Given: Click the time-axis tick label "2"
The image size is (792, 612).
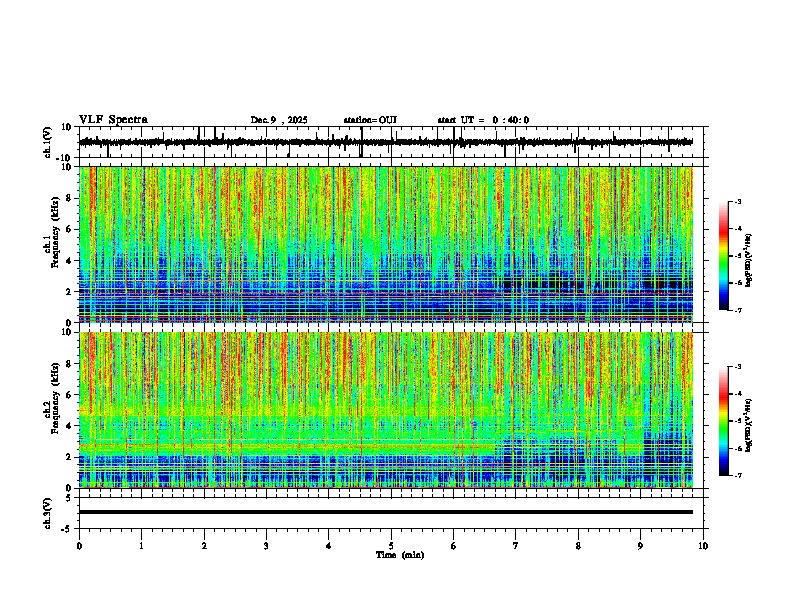Looking at the screenshot, I should tap(204, 546).
